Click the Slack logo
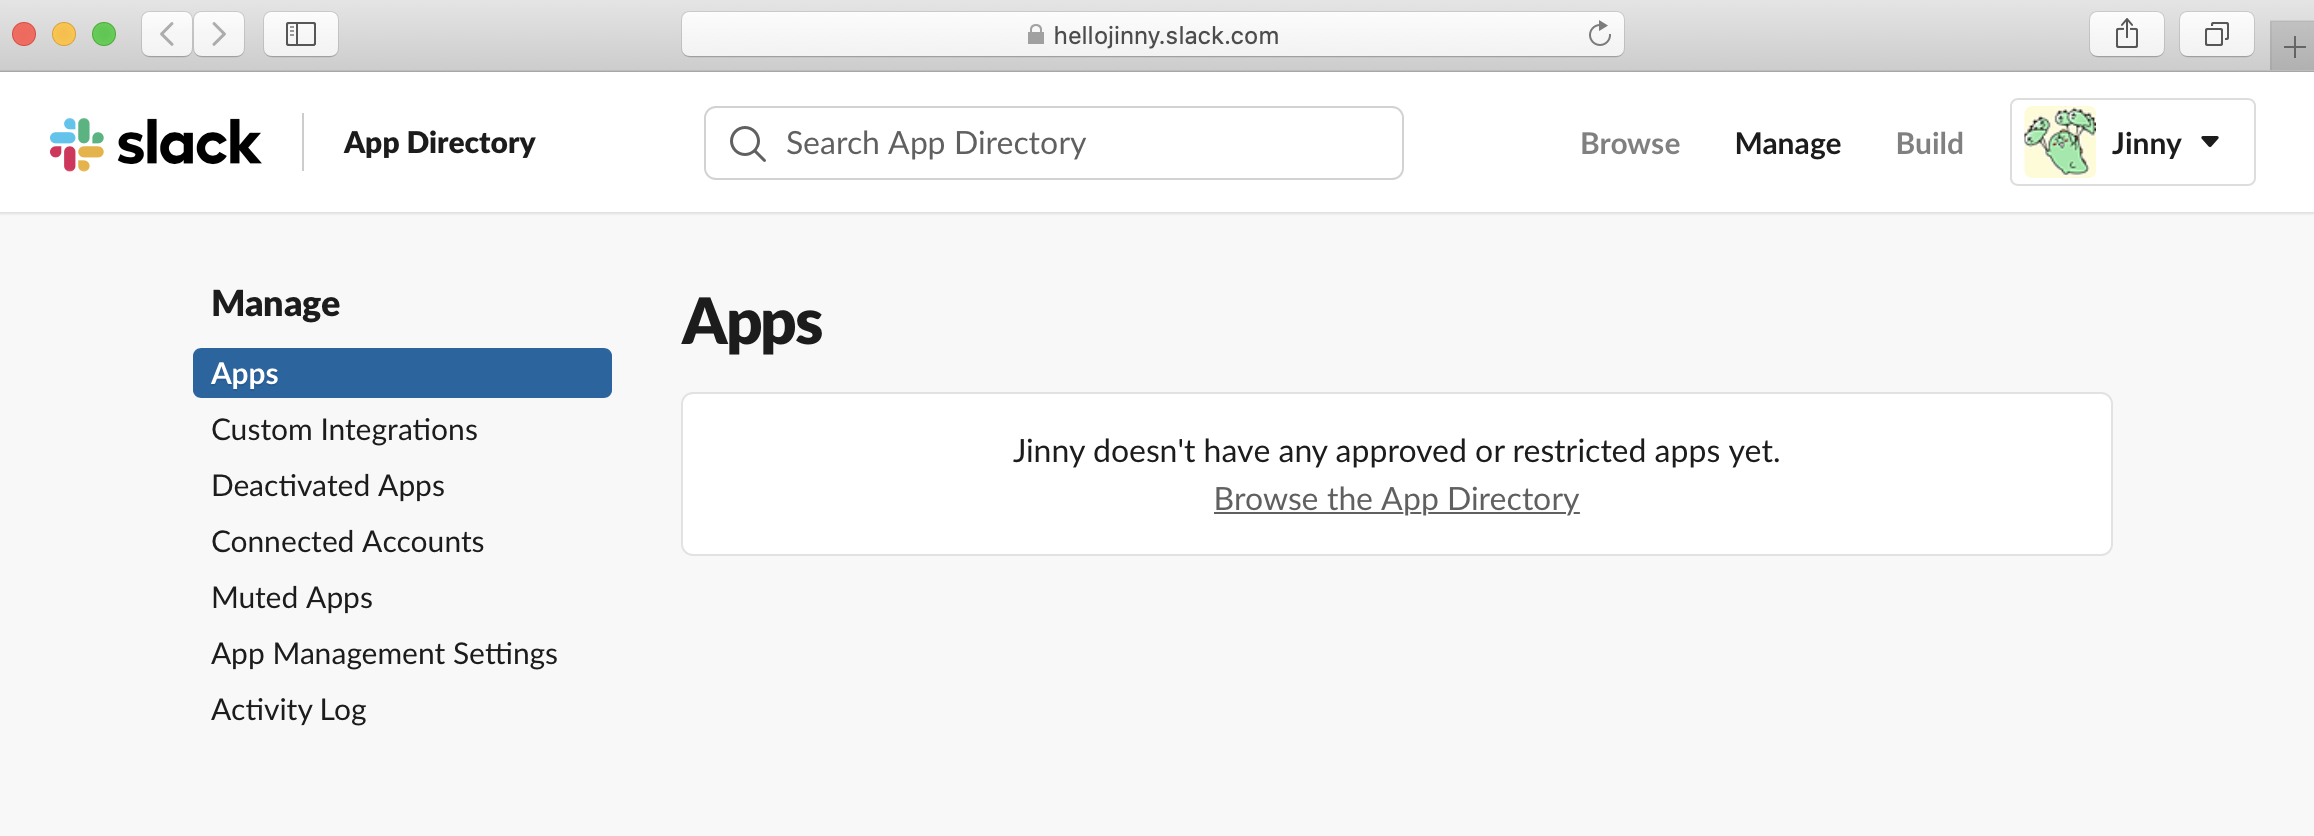 pos(155,144)
